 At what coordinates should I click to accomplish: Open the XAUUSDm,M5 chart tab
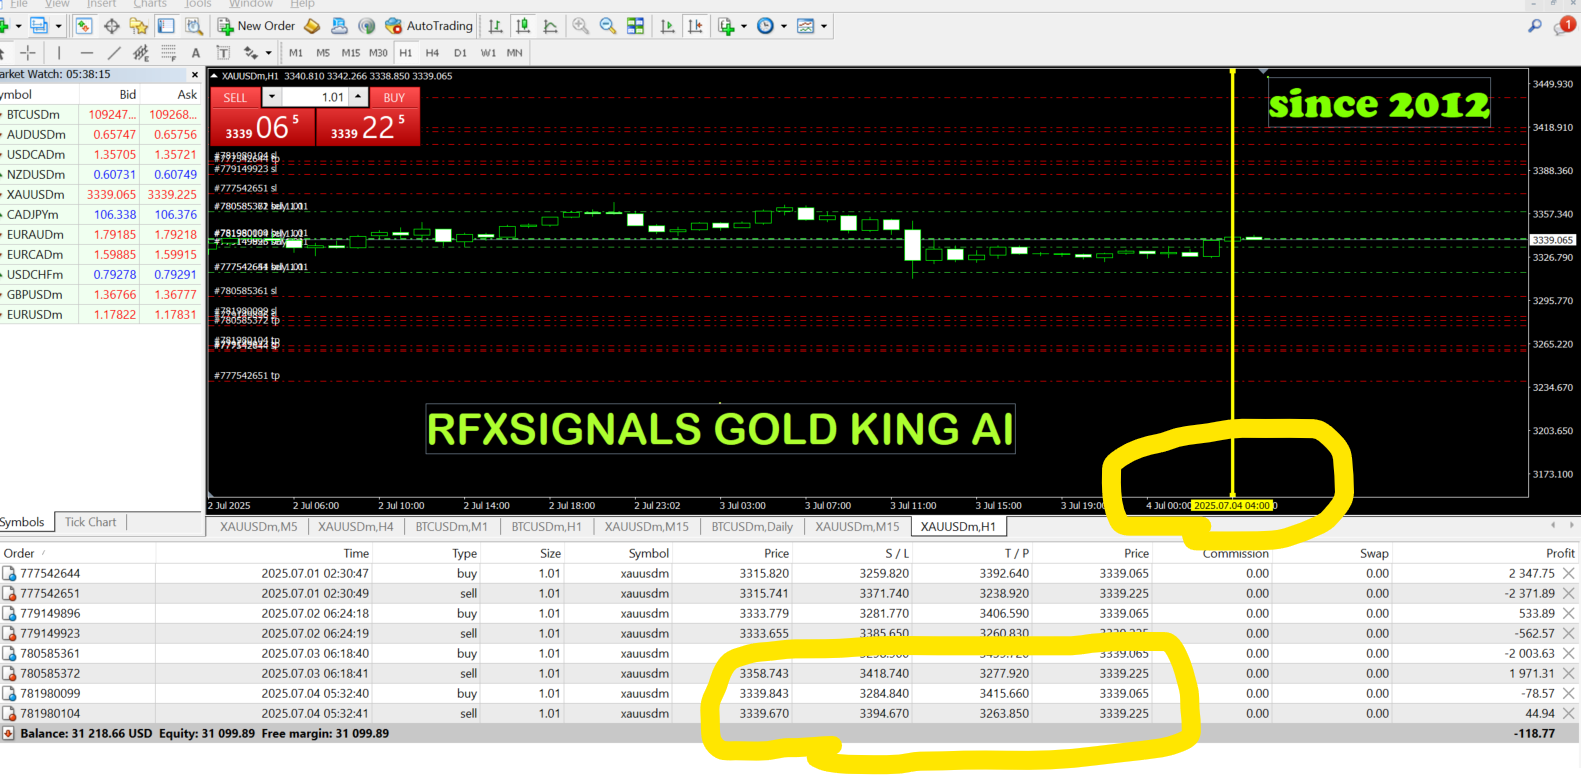pyautogui.click(x=259, y=527)
